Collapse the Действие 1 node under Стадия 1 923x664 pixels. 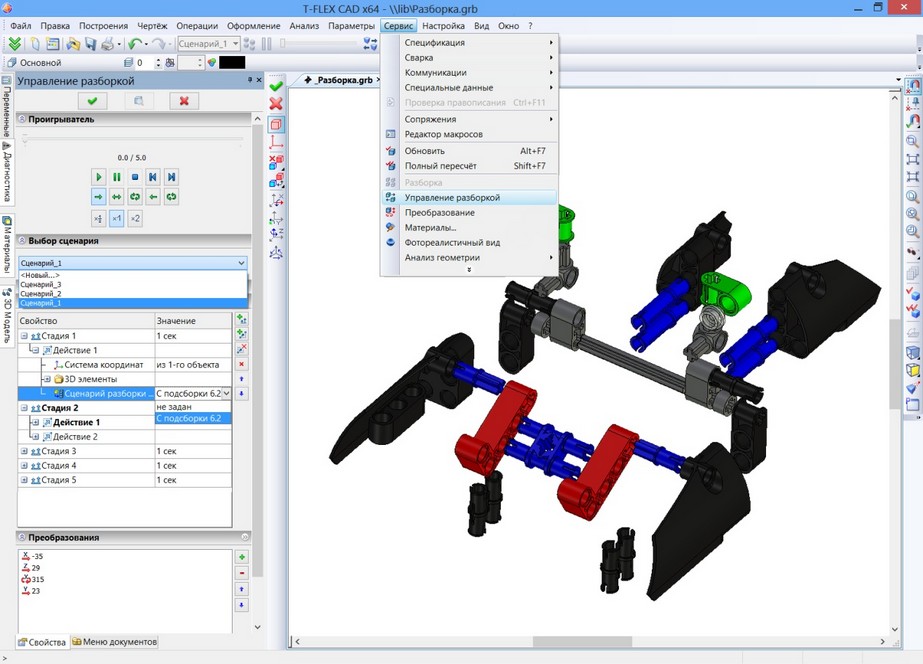click(x=35, y=350)
